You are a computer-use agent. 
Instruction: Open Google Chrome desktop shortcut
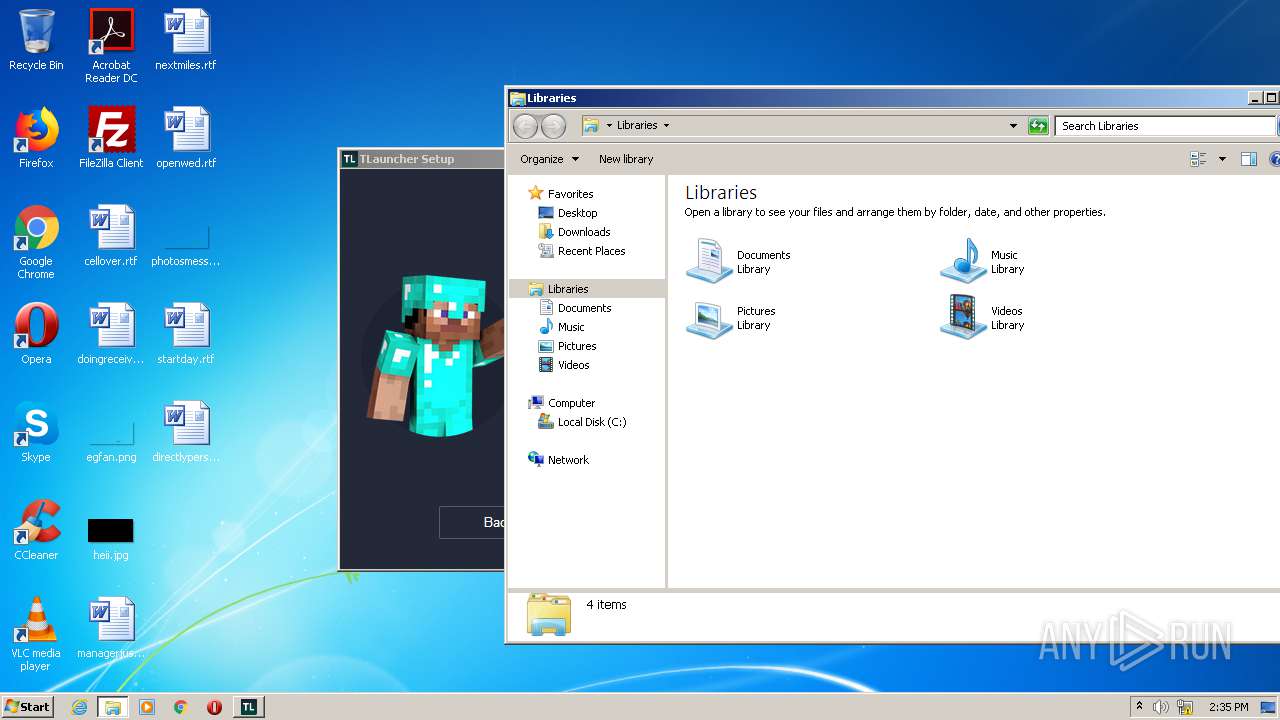[36, 242]
